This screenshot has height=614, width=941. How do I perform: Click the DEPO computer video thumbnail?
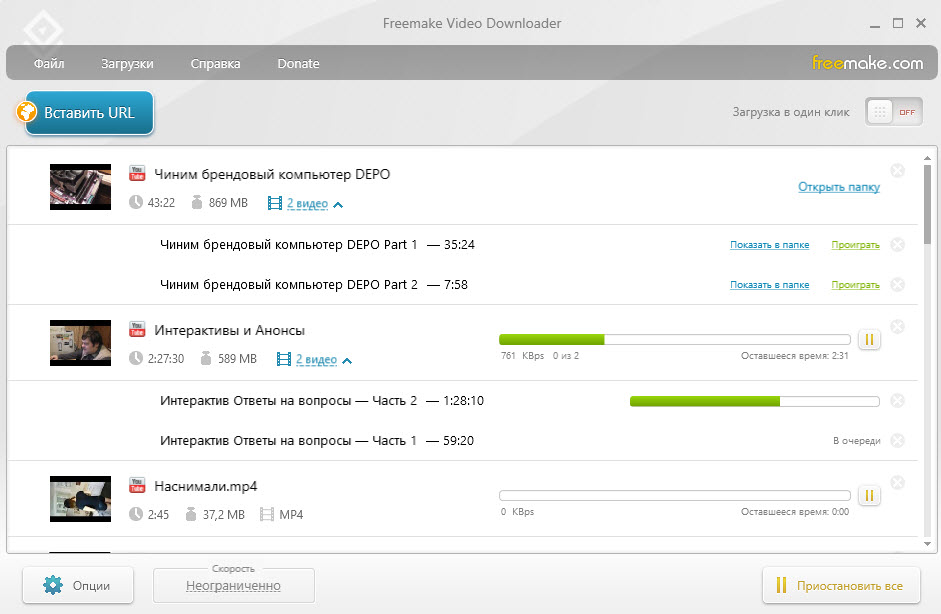[80, 187]
